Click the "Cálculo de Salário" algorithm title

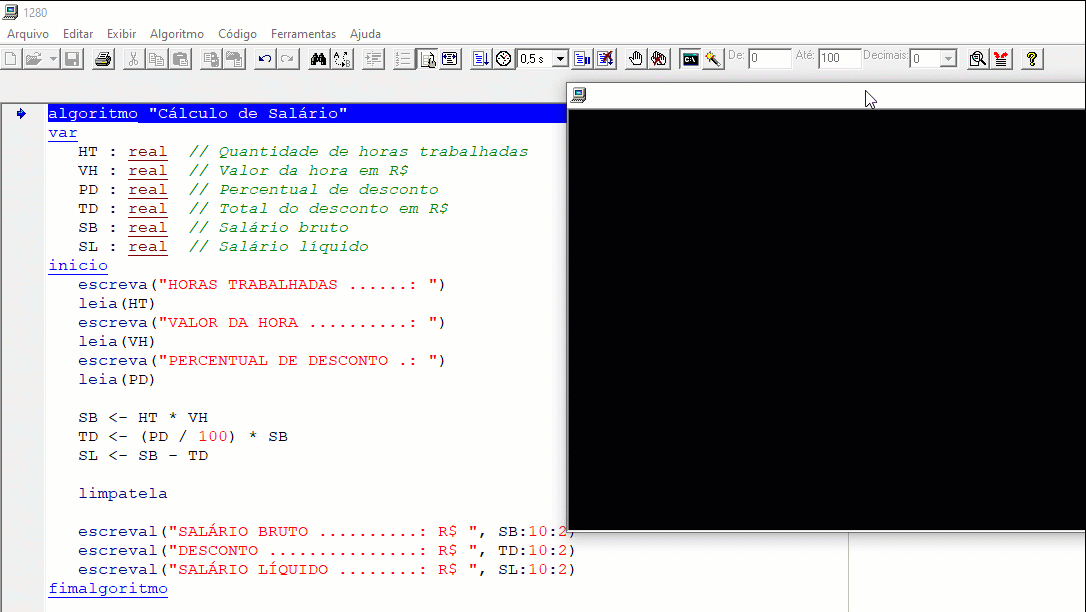pos(247,114)
